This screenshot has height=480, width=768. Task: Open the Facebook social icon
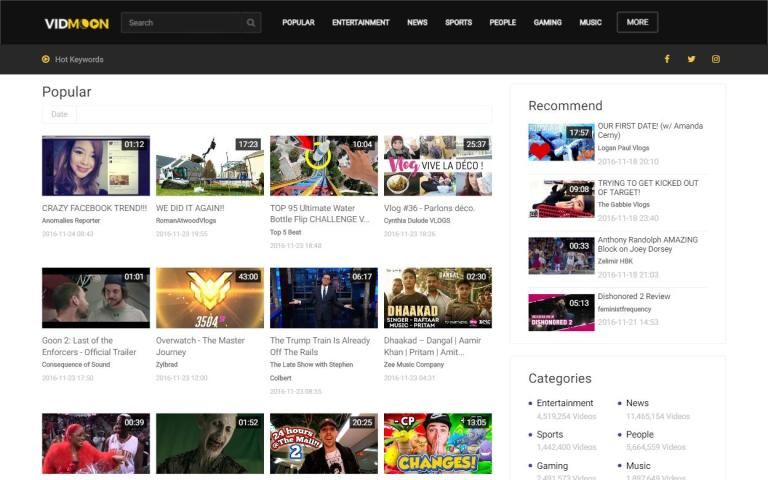667,59
